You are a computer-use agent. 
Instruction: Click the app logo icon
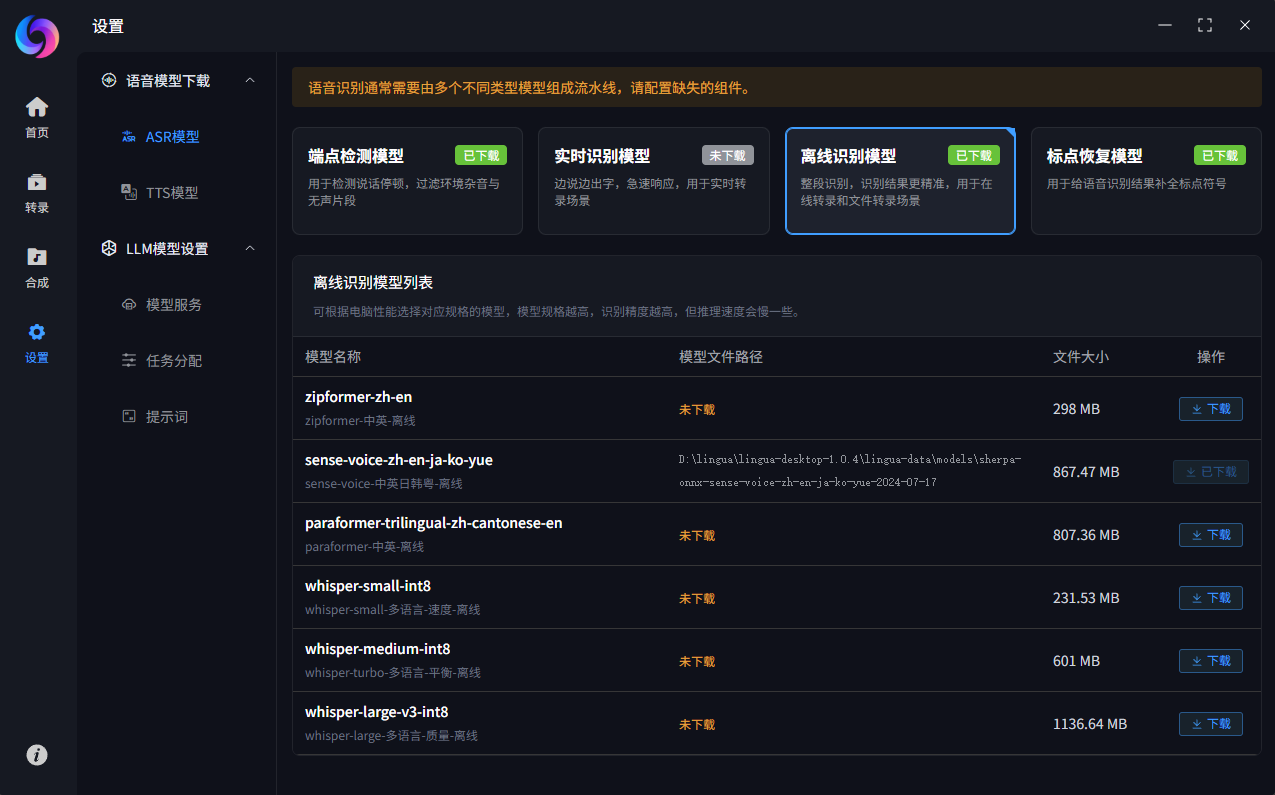(37, 37)
